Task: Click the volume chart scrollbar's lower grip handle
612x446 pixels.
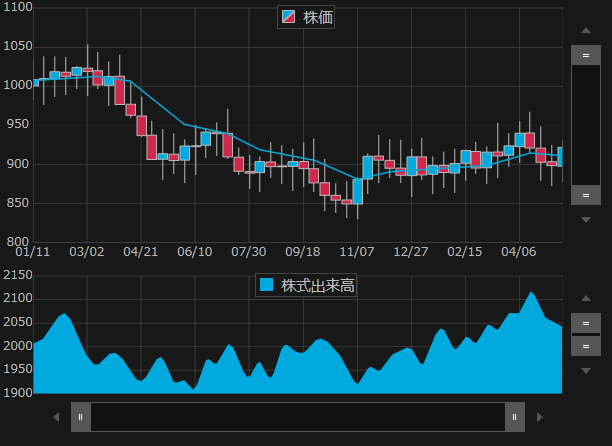Action: click(x=586, y=346)
